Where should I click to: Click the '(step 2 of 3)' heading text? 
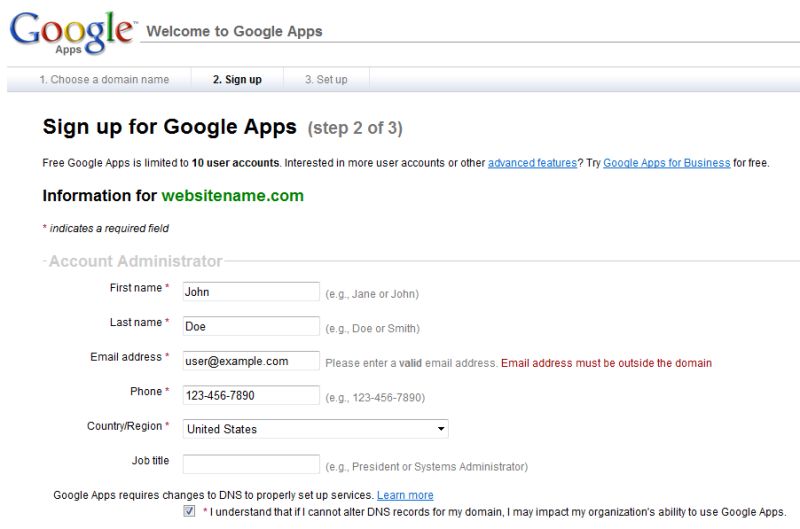click(x=355, y=128)
